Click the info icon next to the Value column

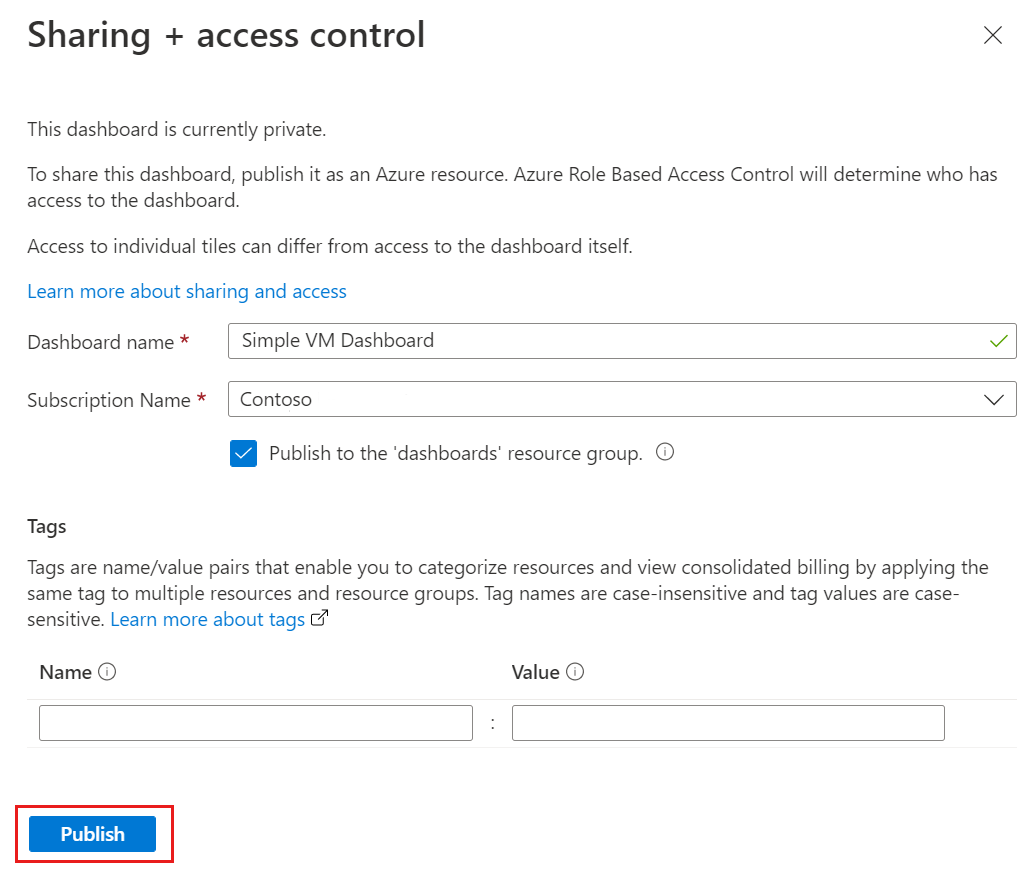click(577, 672)
